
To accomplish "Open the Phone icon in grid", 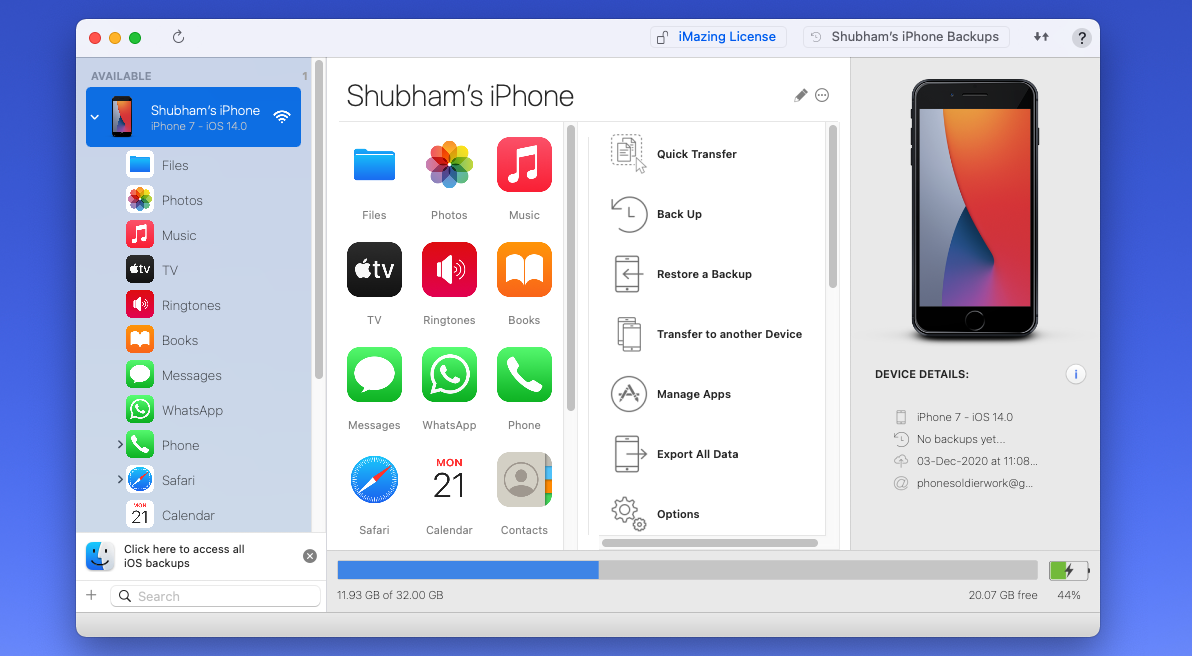I will 525,375.
